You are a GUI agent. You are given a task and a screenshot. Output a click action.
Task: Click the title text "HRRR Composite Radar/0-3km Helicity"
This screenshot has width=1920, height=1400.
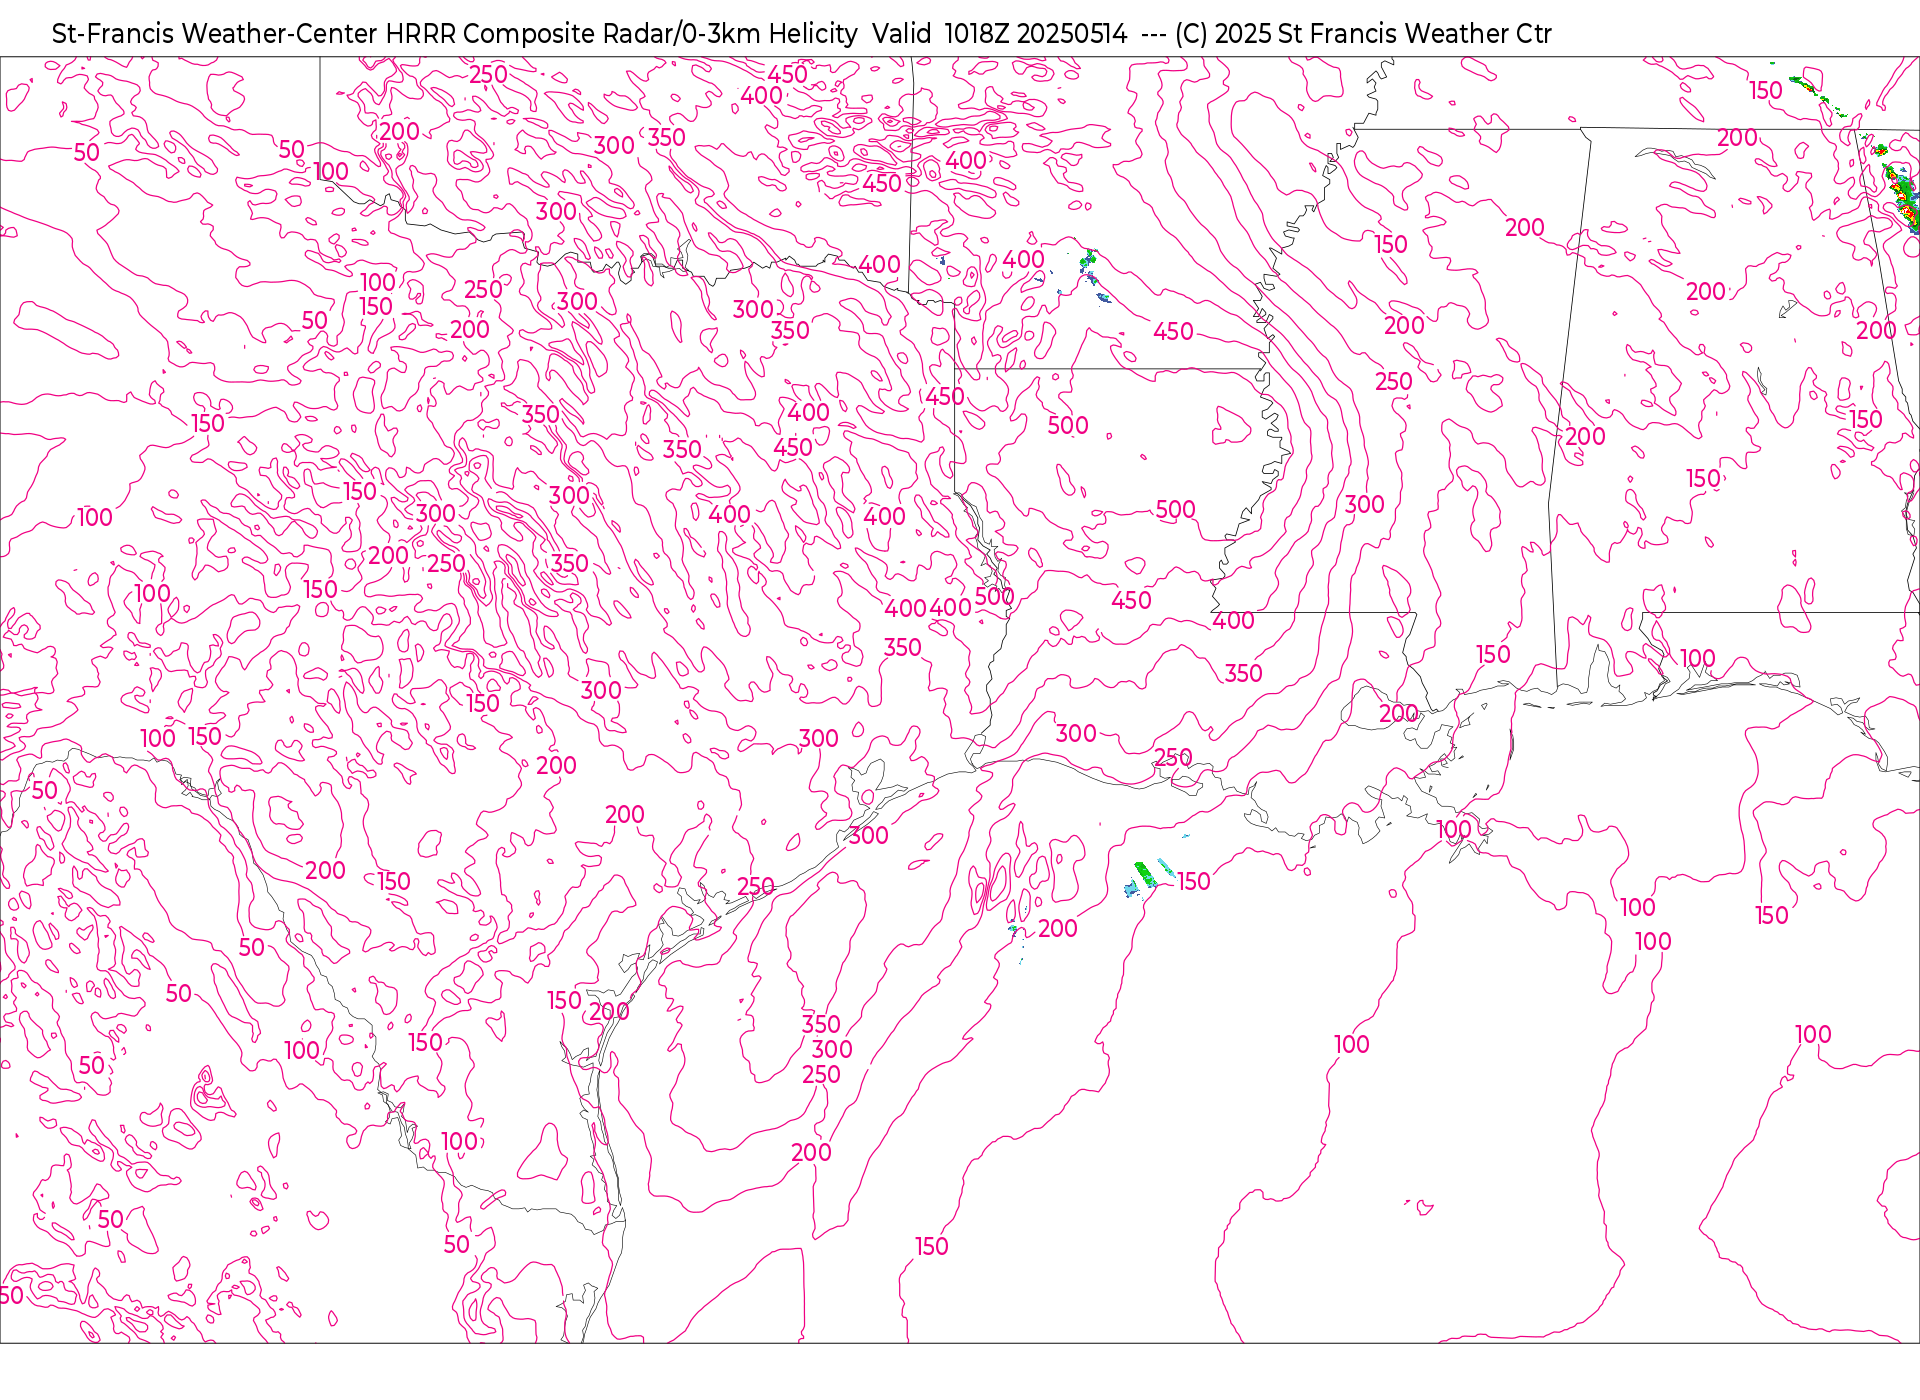tap(621, 34)
